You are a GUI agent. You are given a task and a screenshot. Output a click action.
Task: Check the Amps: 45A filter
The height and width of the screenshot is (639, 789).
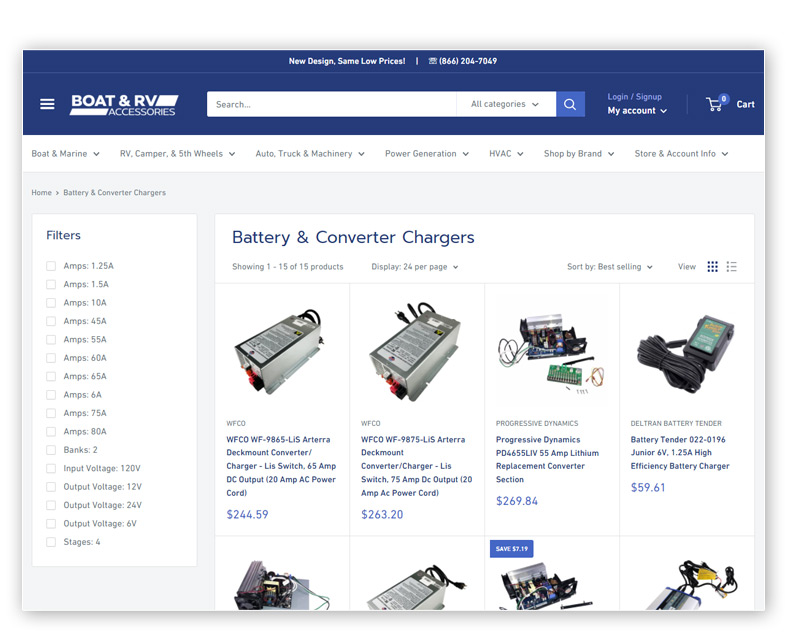(51, 322)
